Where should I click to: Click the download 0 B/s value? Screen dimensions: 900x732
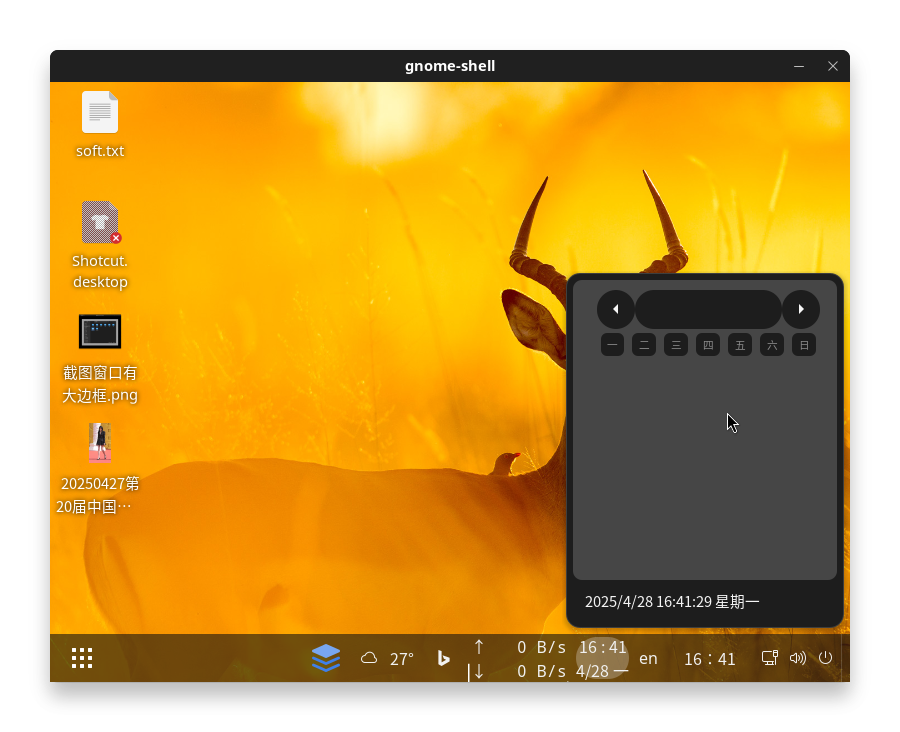(541, 671)
